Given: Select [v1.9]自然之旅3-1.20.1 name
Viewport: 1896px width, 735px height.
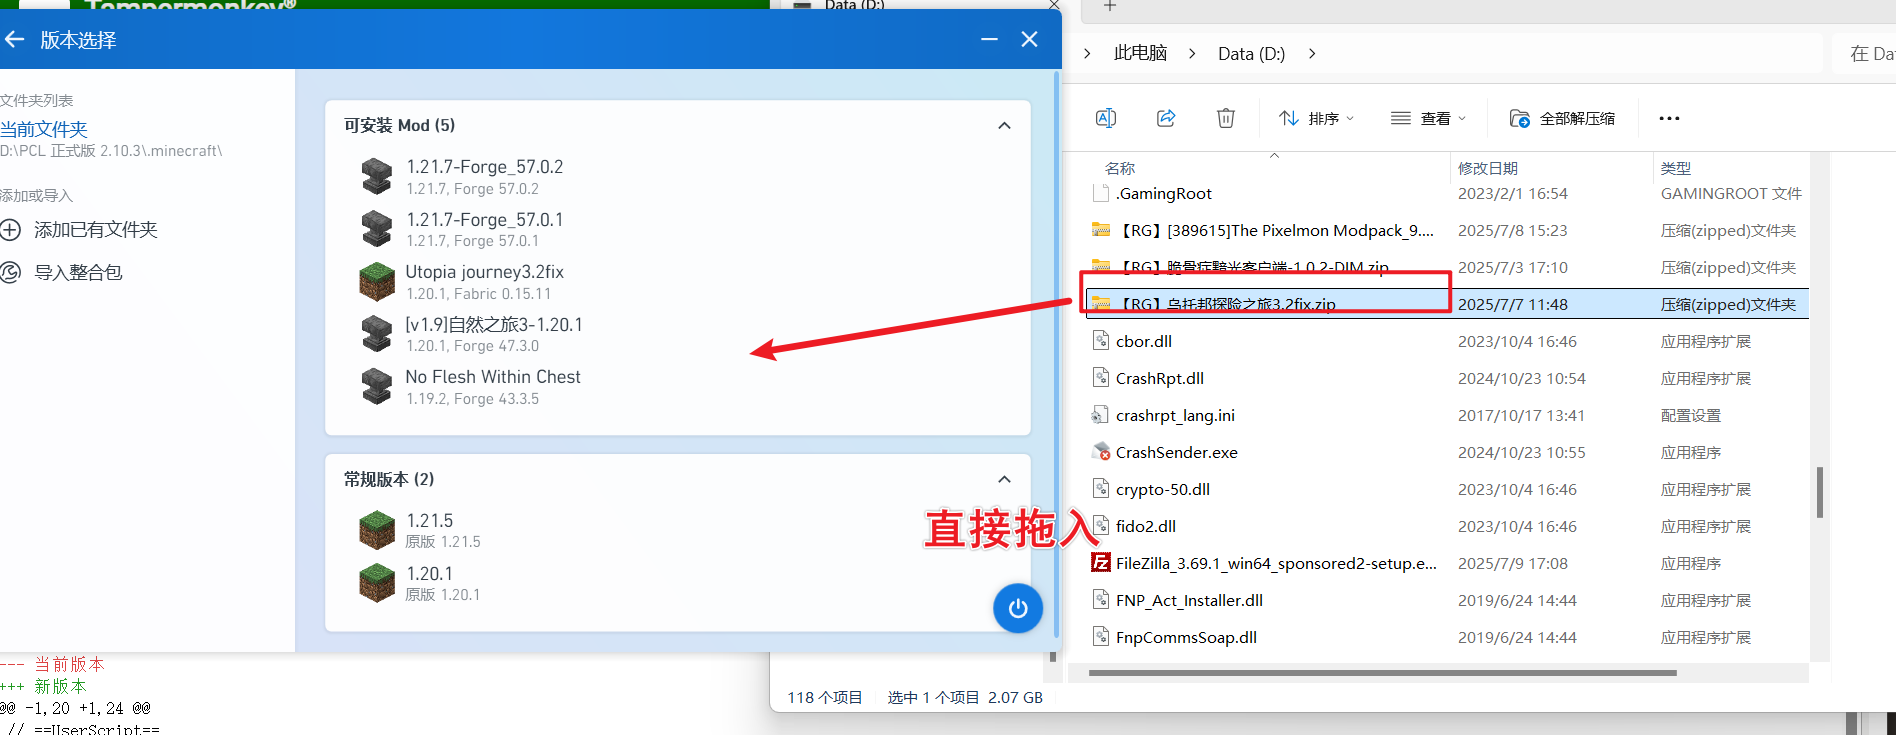Looking at the screenshot, I should [x=493, y=325].
